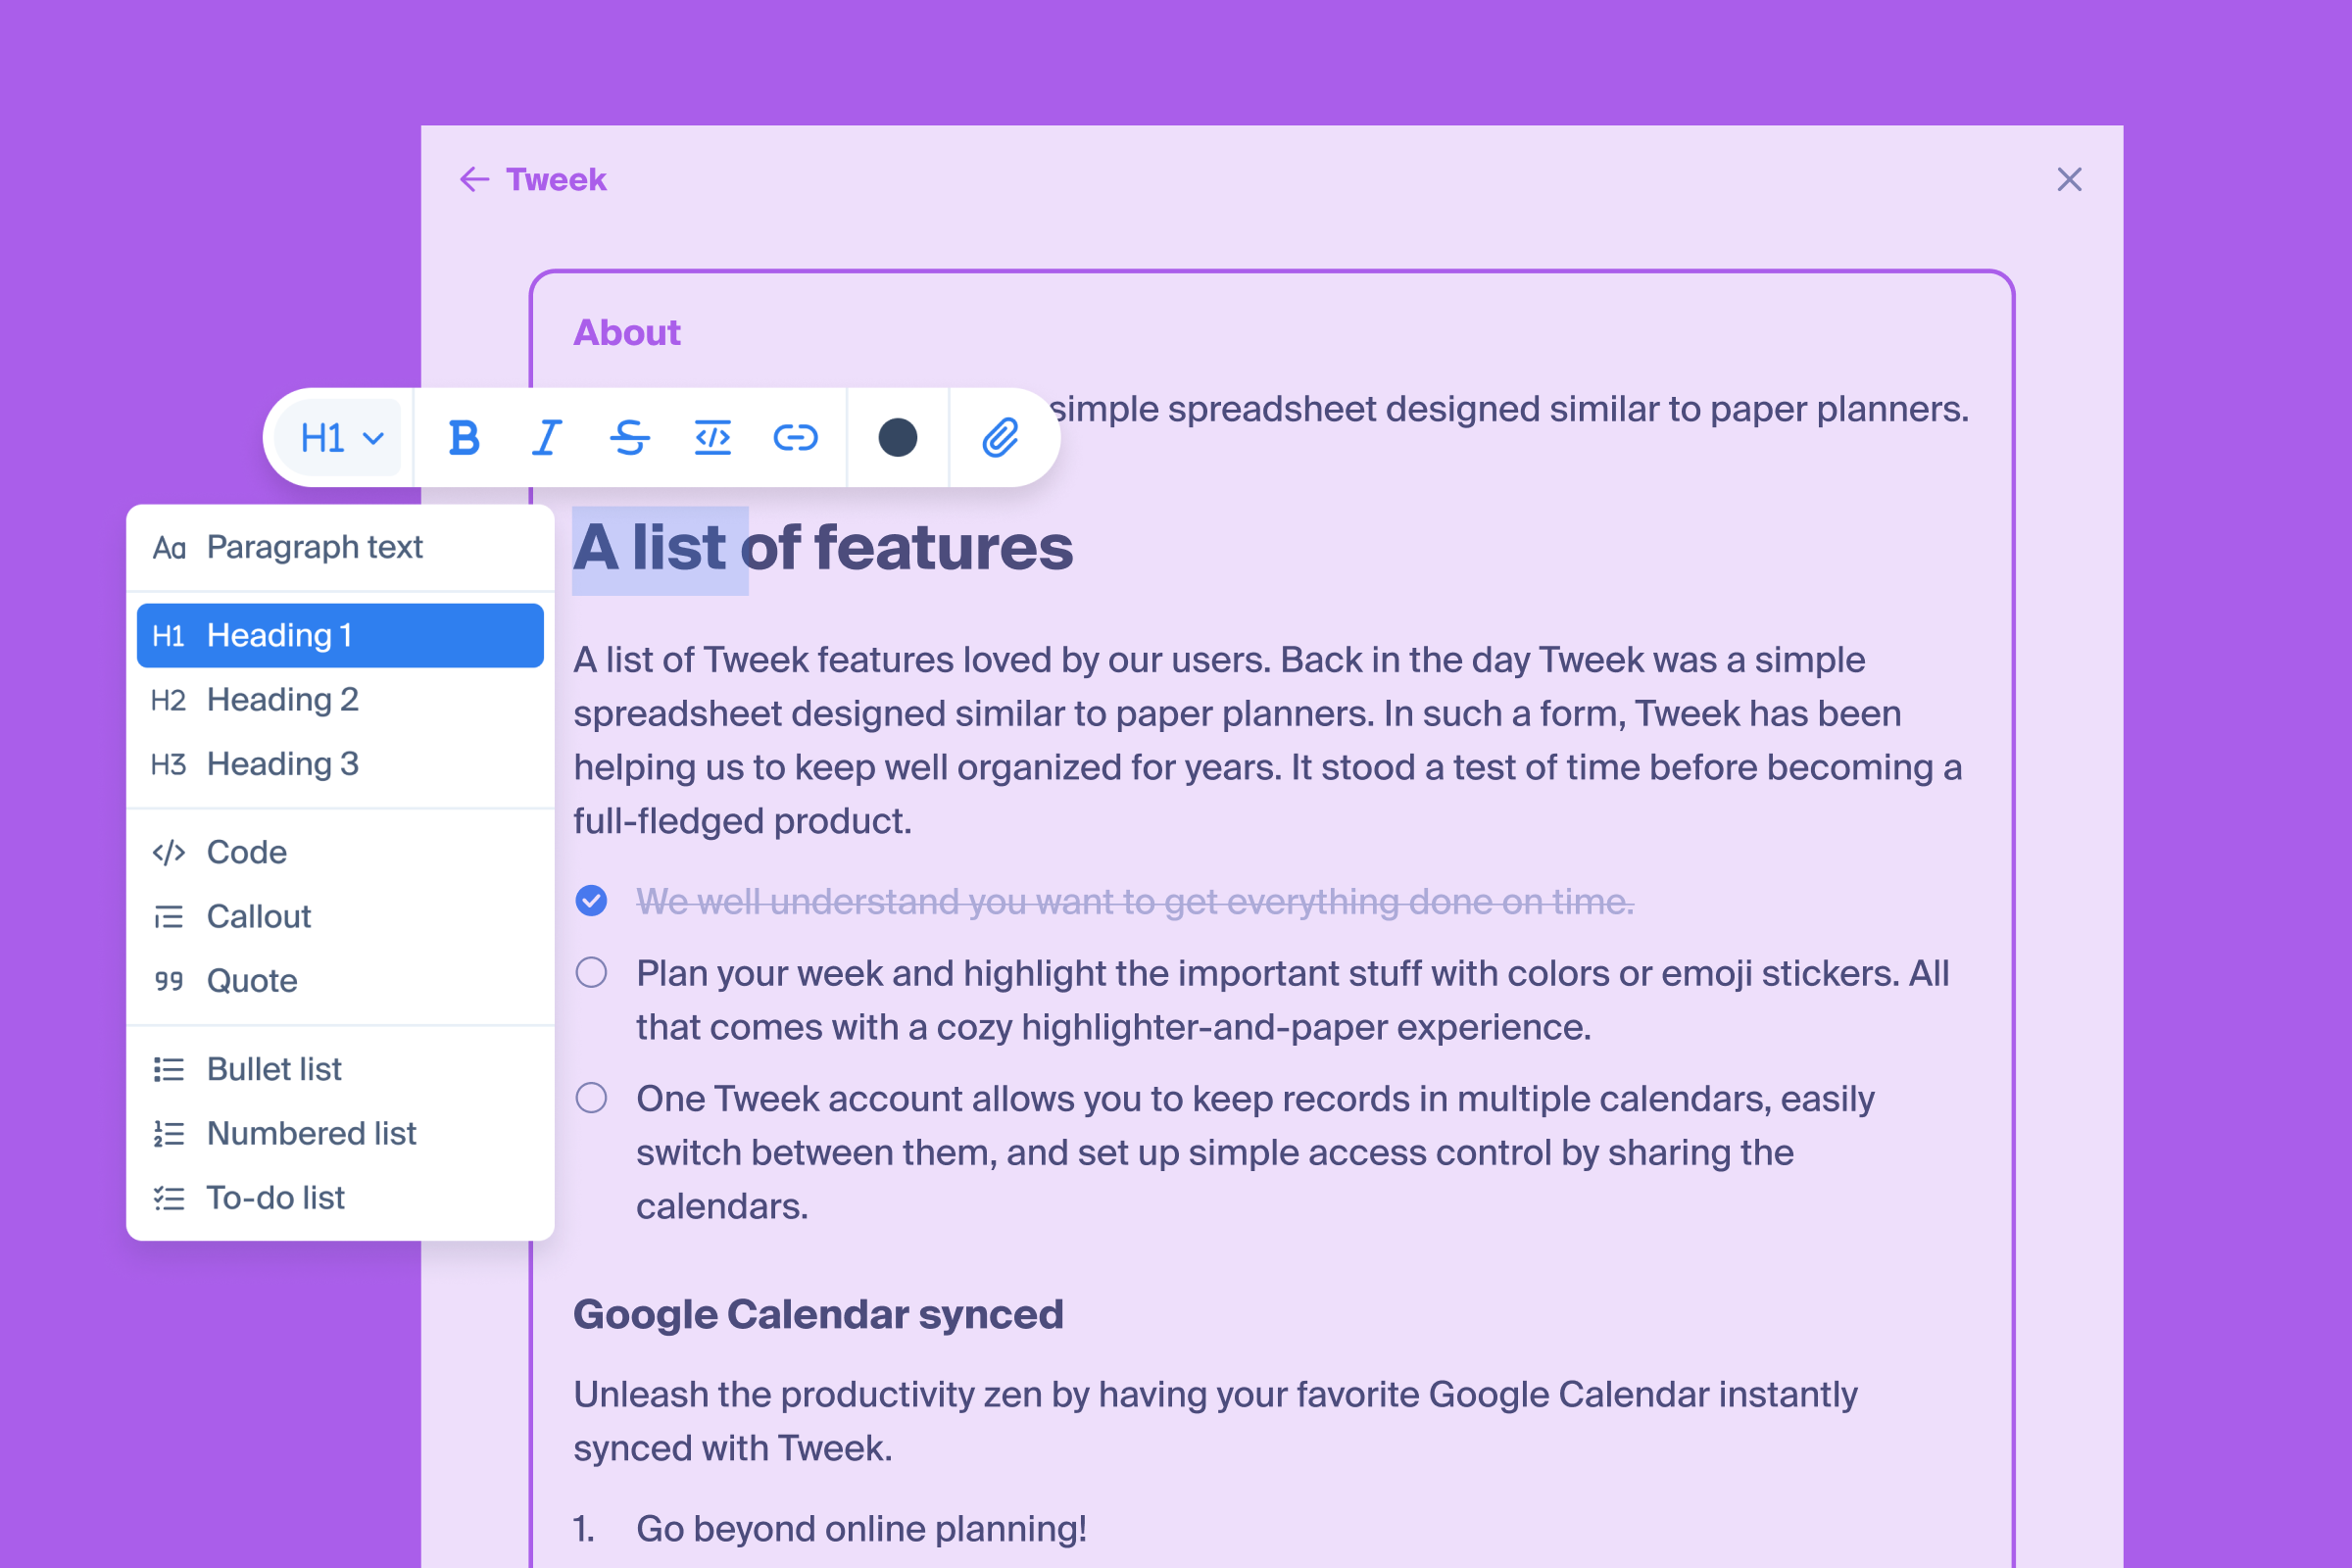The height and width of the screenshot is (1568, 2352).
Task: Check off the 'Plan your week' to-do item
Action: [x=591, y=972]
